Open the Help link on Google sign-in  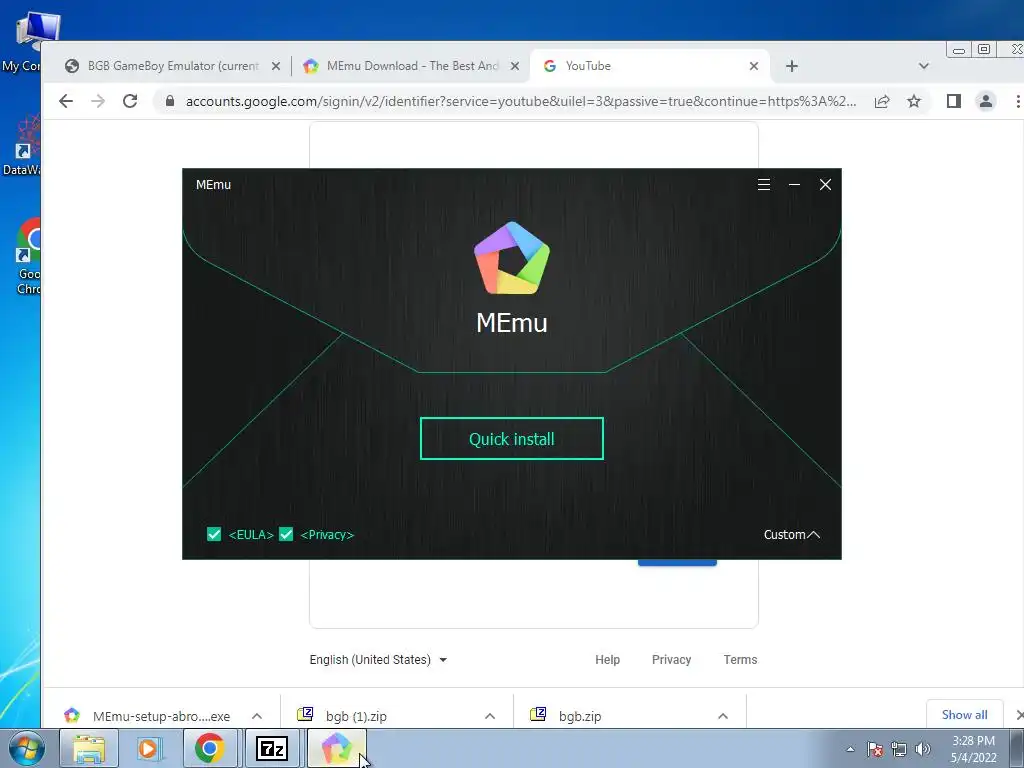point(607,660)
